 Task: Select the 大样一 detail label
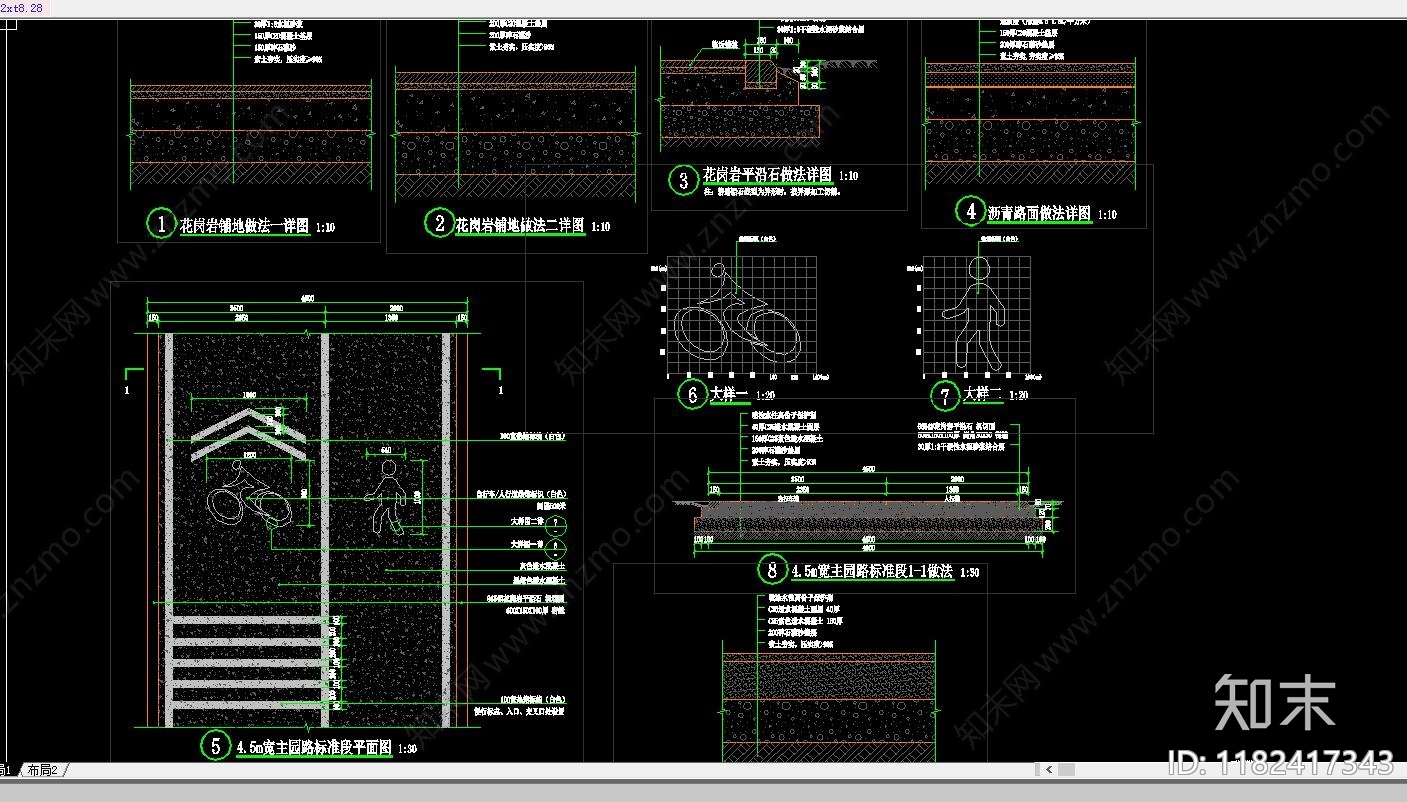[x=729, y=395]
